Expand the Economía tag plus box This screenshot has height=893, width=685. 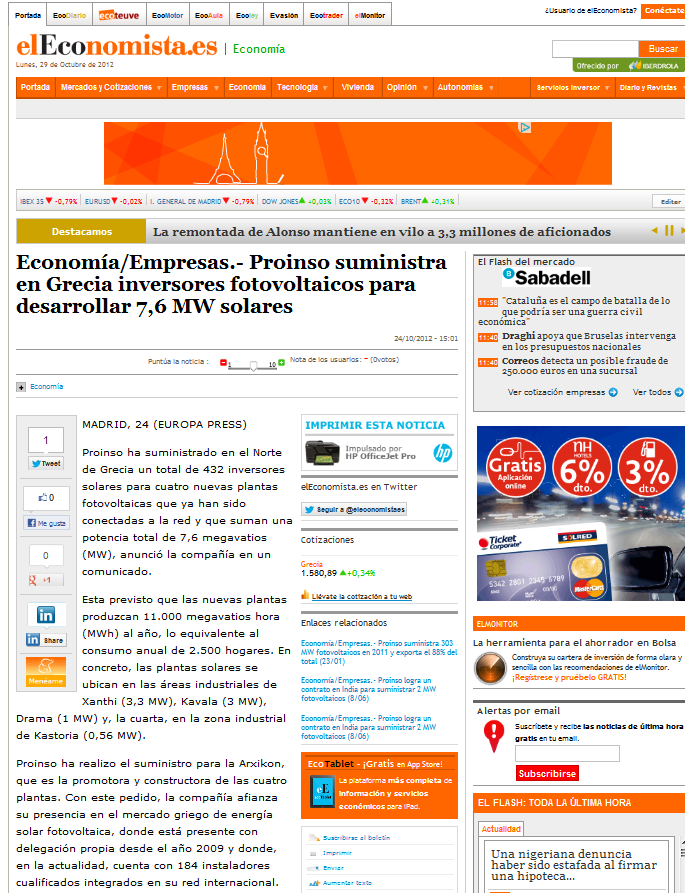pyautogui.click(x=21, y=387)
